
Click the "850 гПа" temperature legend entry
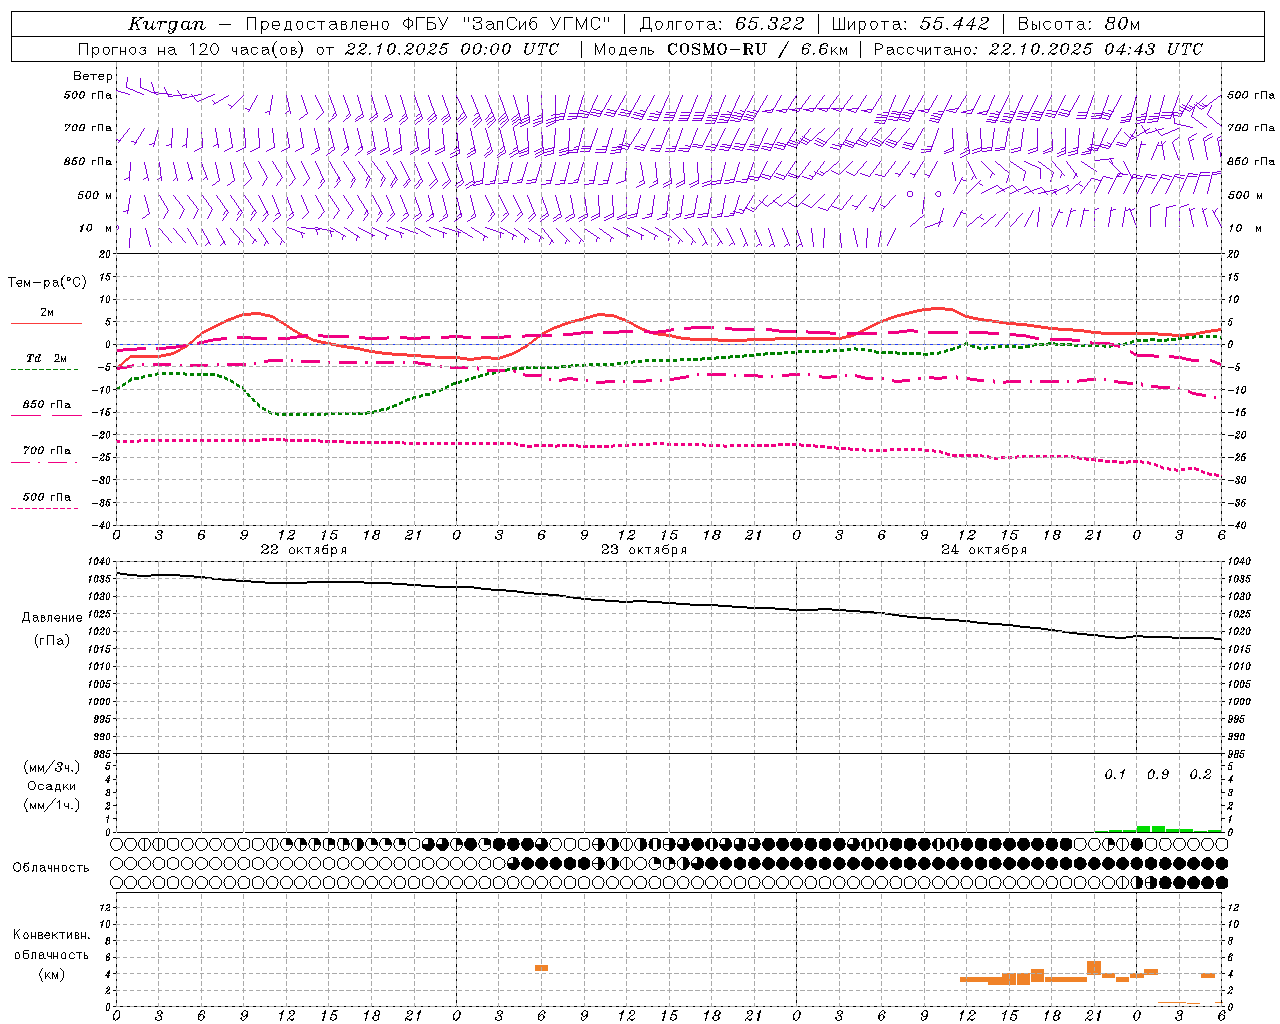(x=46, y=405)
